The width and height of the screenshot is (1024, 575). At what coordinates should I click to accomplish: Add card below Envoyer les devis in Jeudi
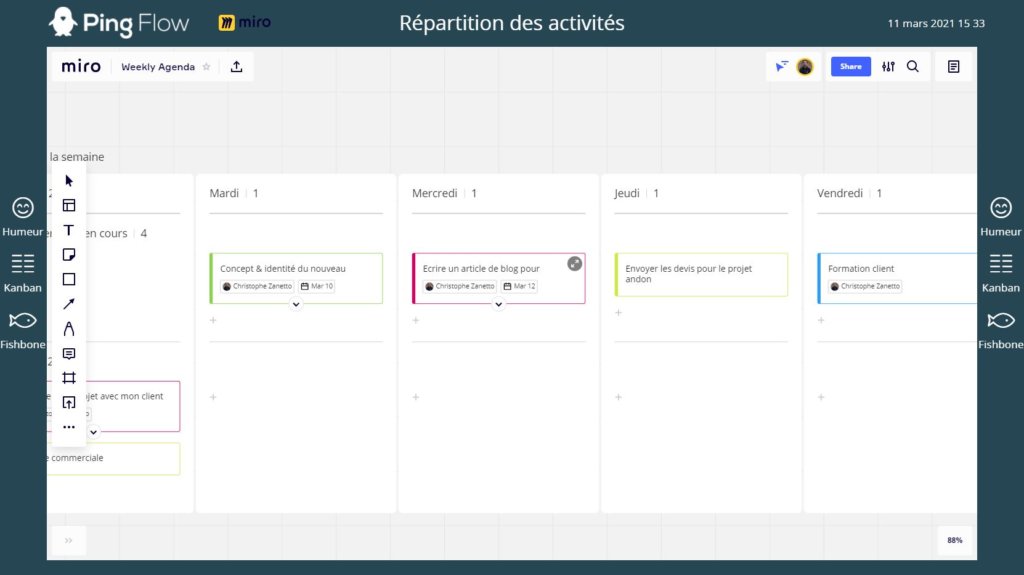pyautogui.click(x=618, y=312)
